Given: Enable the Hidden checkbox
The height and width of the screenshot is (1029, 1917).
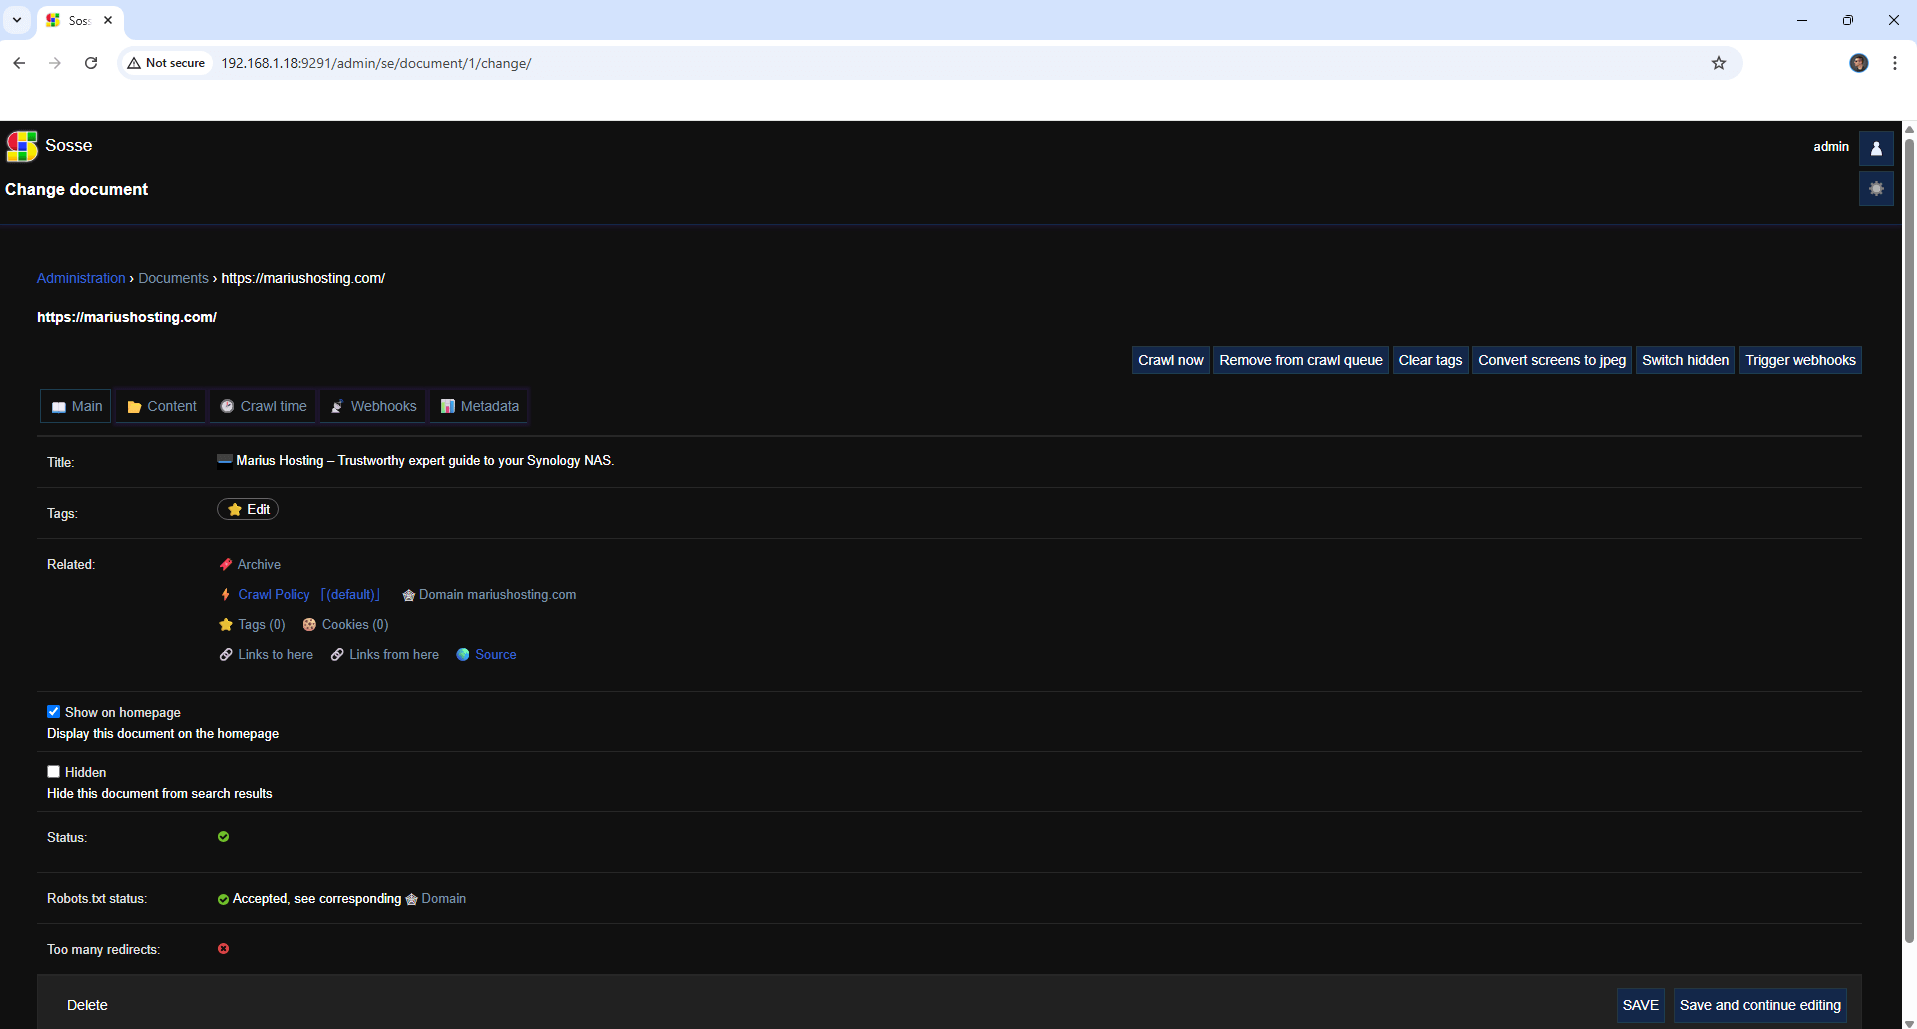Looking at the screenshot, I should pyautogui.click(x=54, y=772).
